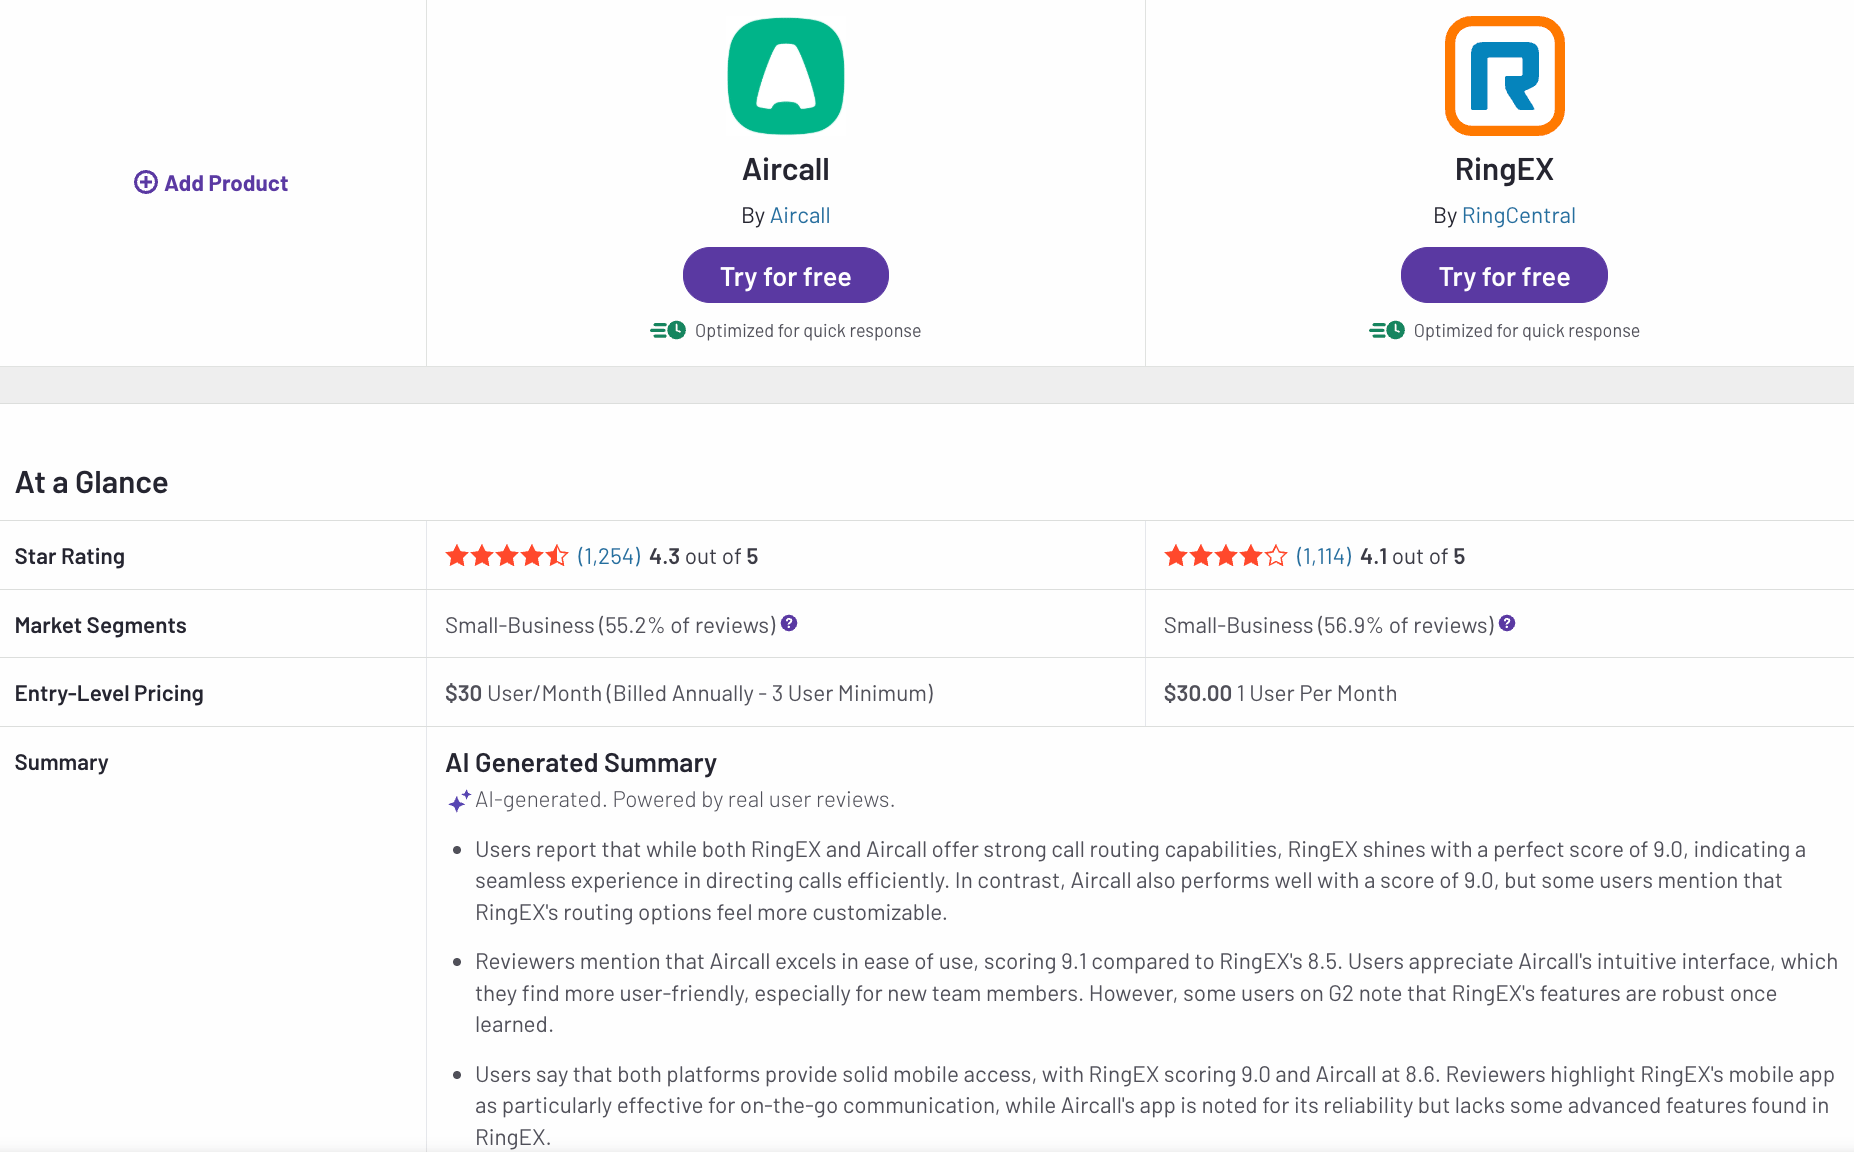This screenshot has width=1854, height=1152.
Task: Click Try for free under RingEX
Action: click(1503, 275)
